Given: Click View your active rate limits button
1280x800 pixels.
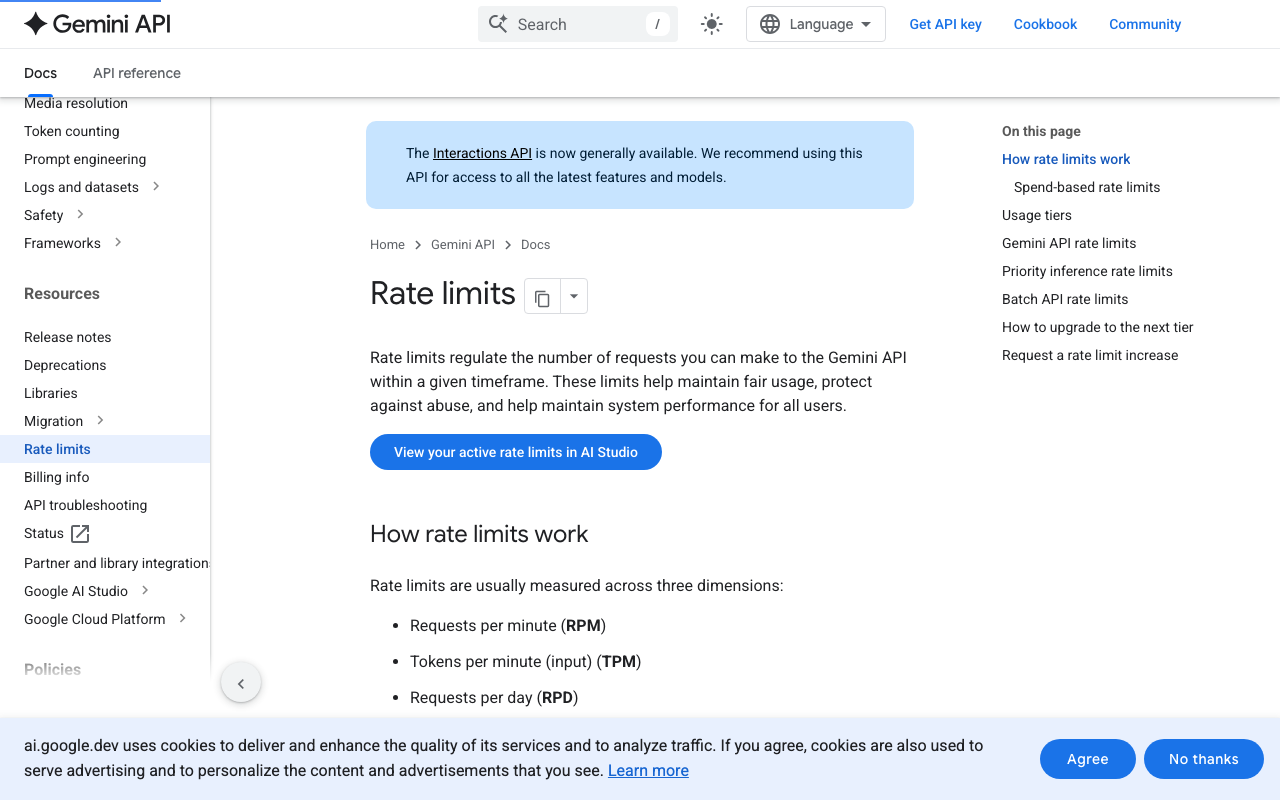Looking at the screenshot, I should (x=516, y=452).
